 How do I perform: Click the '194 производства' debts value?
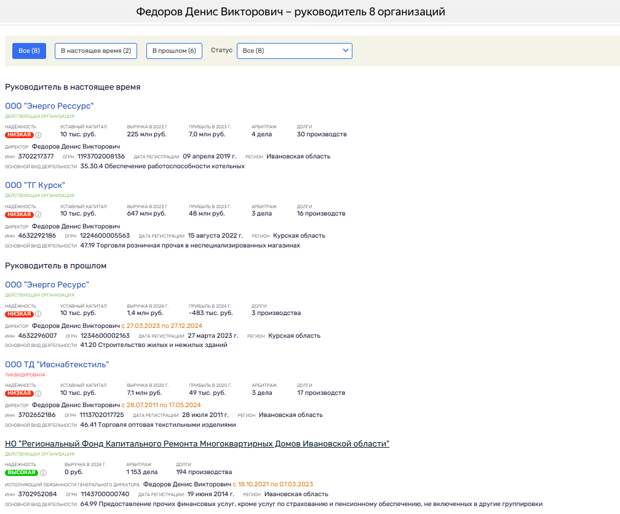click(x=204, y=472)
